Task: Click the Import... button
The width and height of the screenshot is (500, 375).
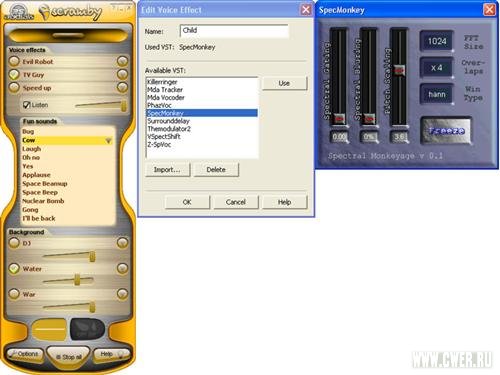Action: point(167,170)
